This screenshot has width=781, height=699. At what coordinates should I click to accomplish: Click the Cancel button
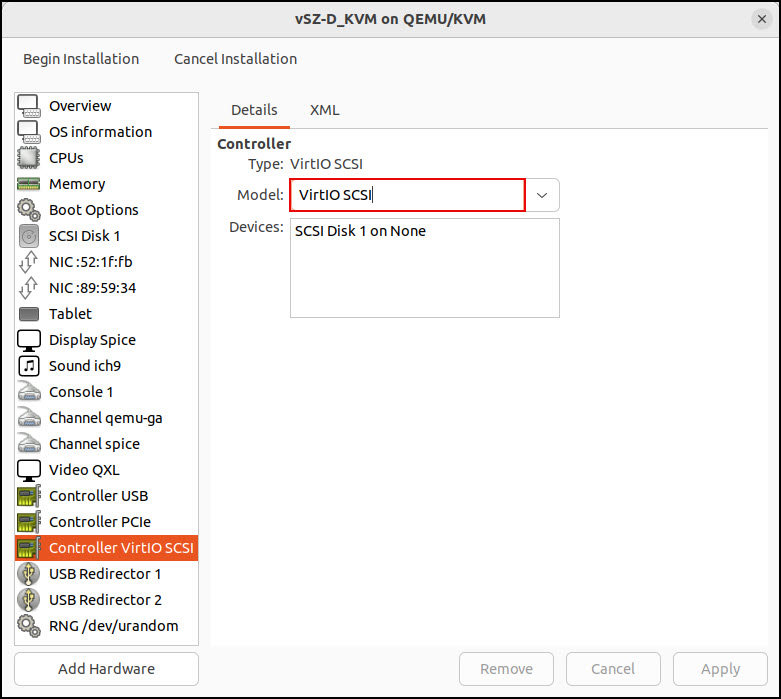[613, 669]
